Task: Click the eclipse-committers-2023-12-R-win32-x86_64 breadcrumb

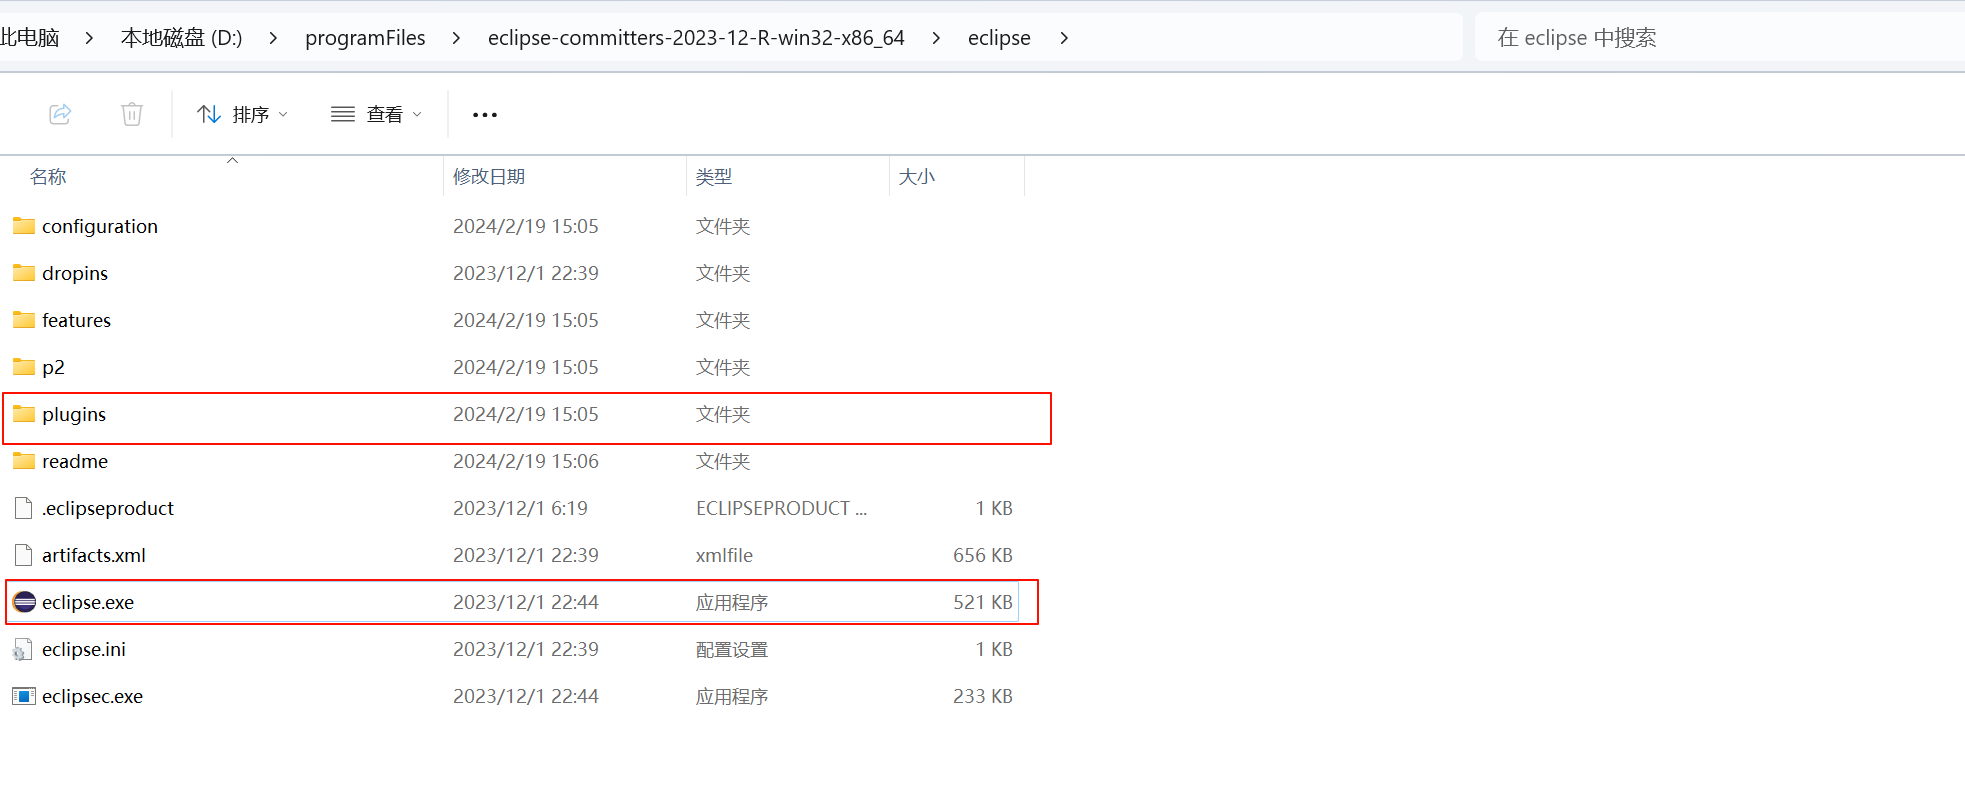Action: (696, 38)
